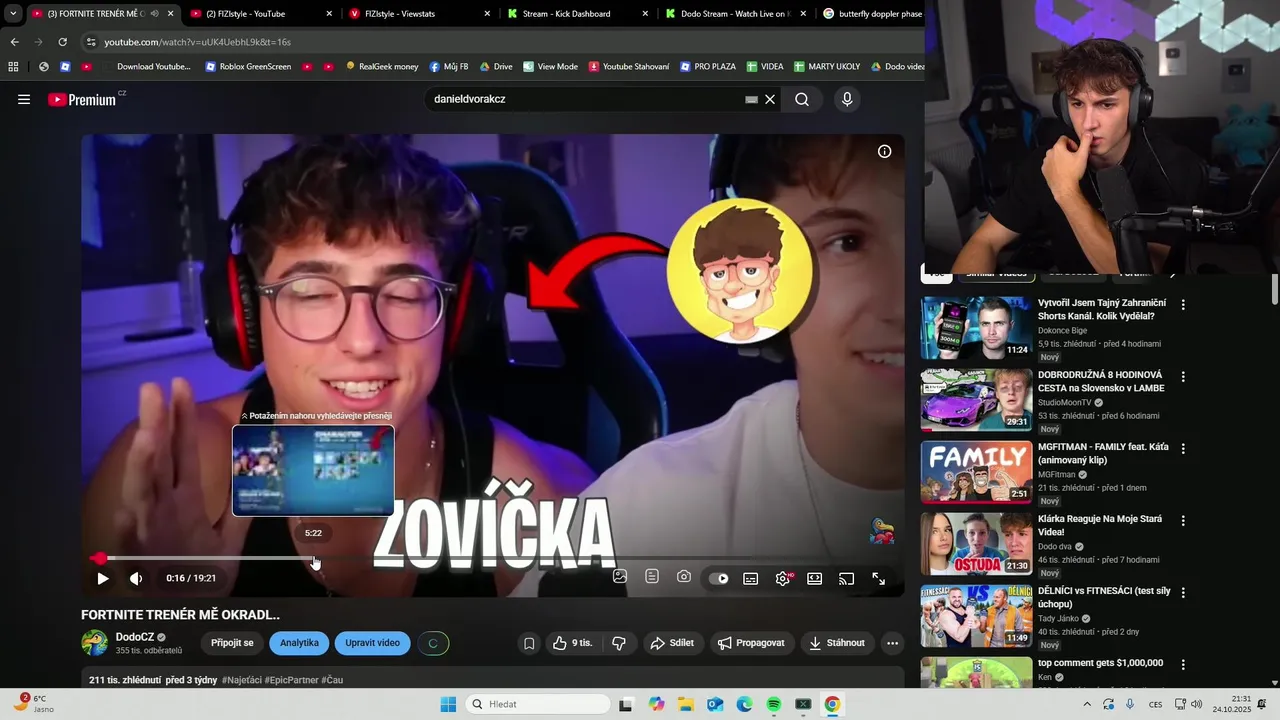Image resolution: width=1280 pixels, height=720 pixels.
Task: Open options for MGFITMAN - FAMILY video
Action: [1183, 449]
